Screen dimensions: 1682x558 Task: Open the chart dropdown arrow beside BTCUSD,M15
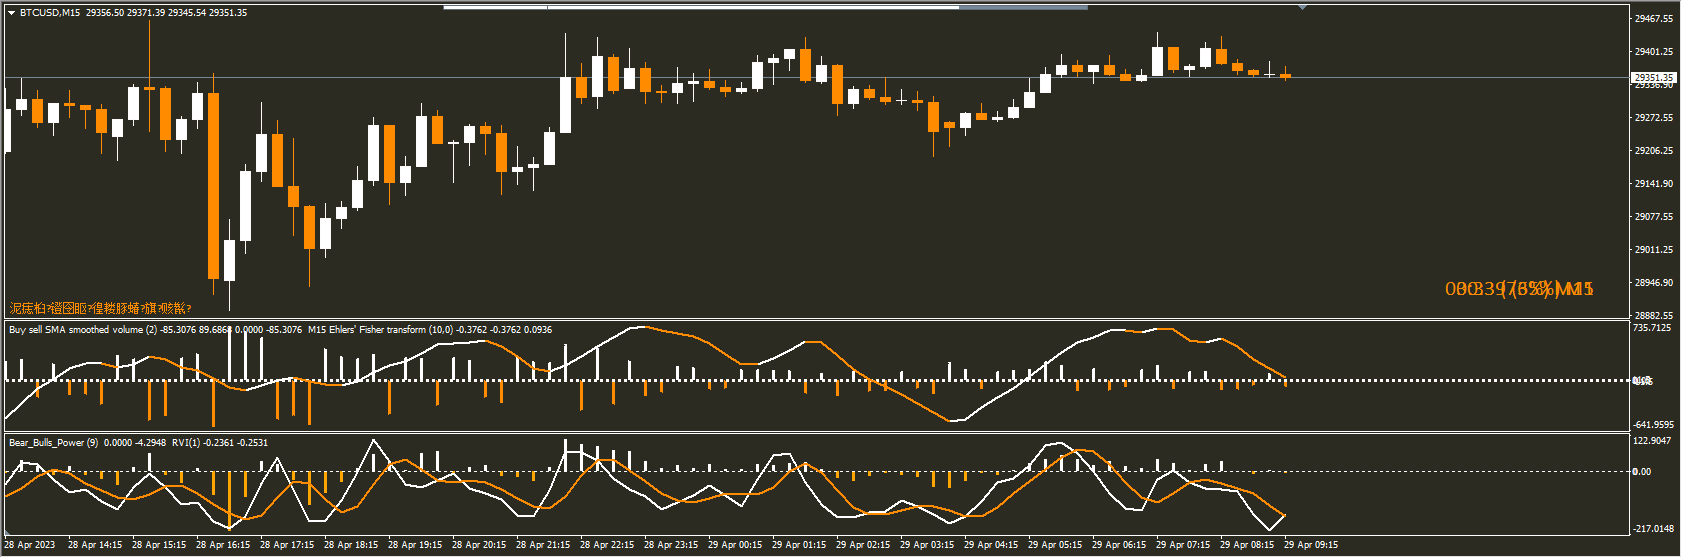(x=11, y=13)
